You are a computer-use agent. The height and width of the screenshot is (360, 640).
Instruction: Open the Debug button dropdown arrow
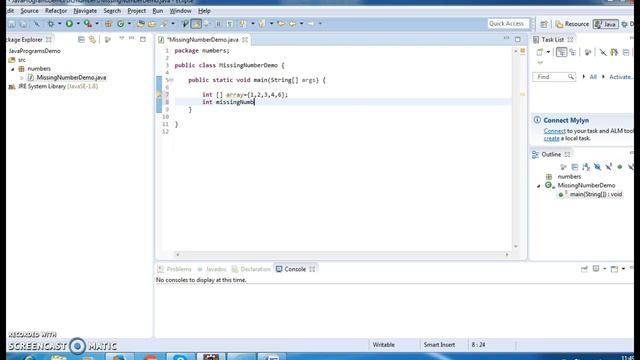pyautogui.click(x=59, y=24)
